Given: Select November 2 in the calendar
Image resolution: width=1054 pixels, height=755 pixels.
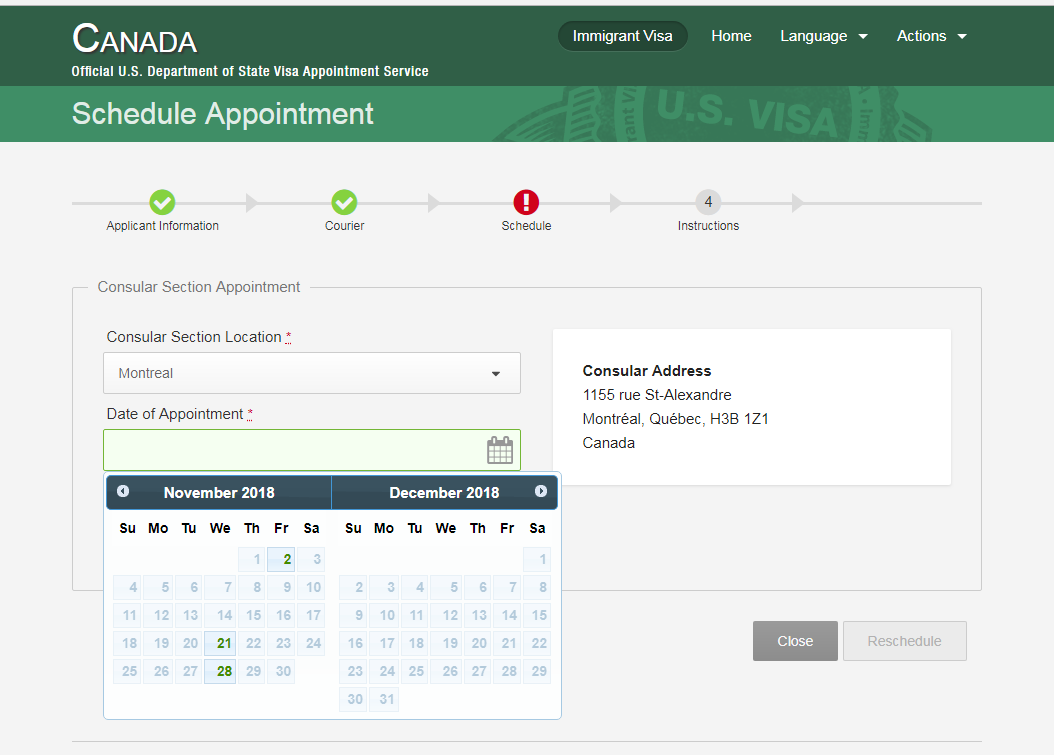Looking at the screenshot, I should [281, 559].
